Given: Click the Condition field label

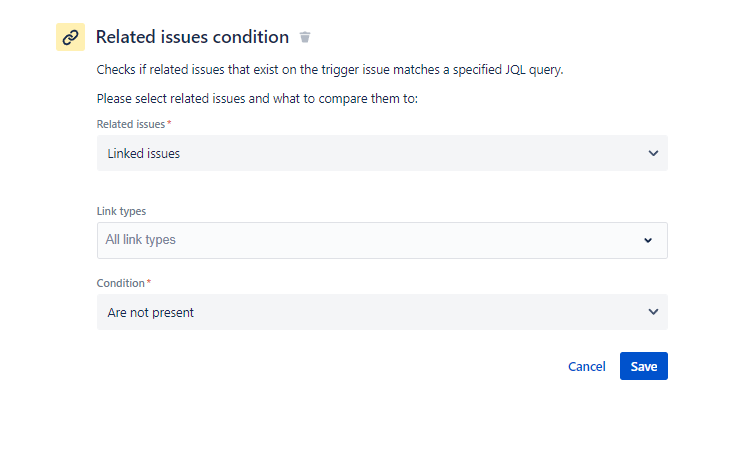Looking at the screenshot, I should click(120, 283).
